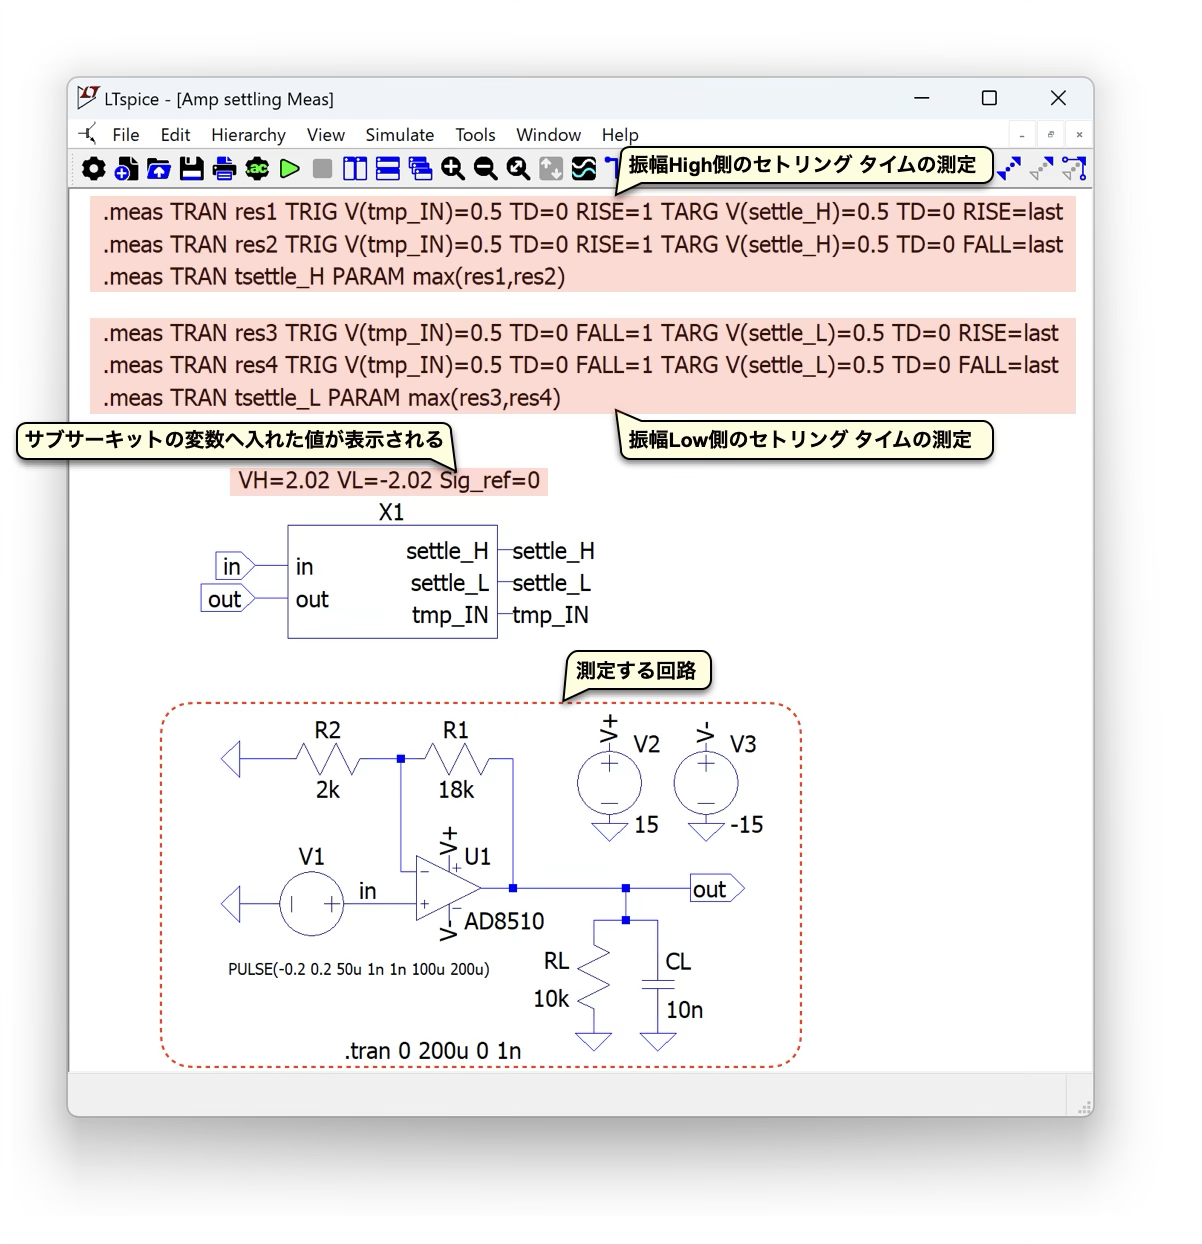Click the V2 source label

tap(647, 744)
